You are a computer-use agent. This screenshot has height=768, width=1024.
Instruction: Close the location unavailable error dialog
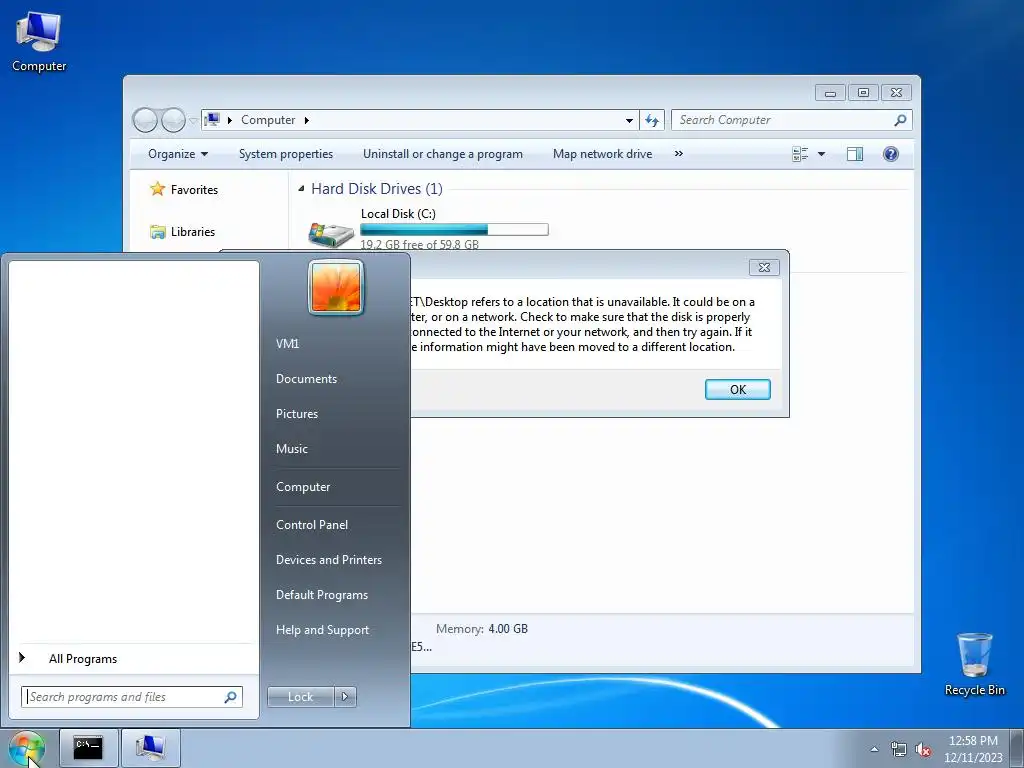[x=764, y=267]
